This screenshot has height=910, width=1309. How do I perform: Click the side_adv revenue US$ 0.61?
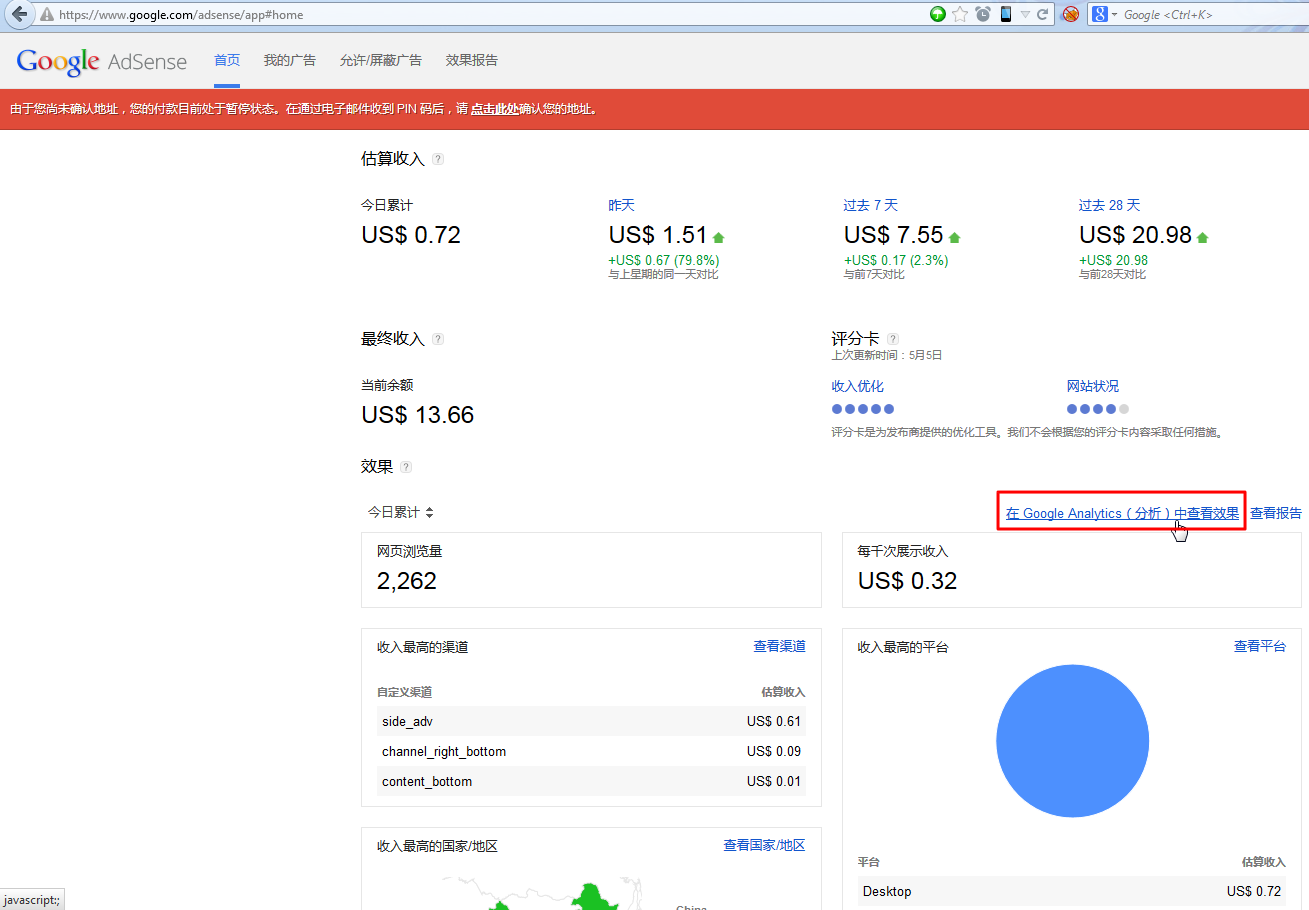pyautogui.click(x=774, y=721)
